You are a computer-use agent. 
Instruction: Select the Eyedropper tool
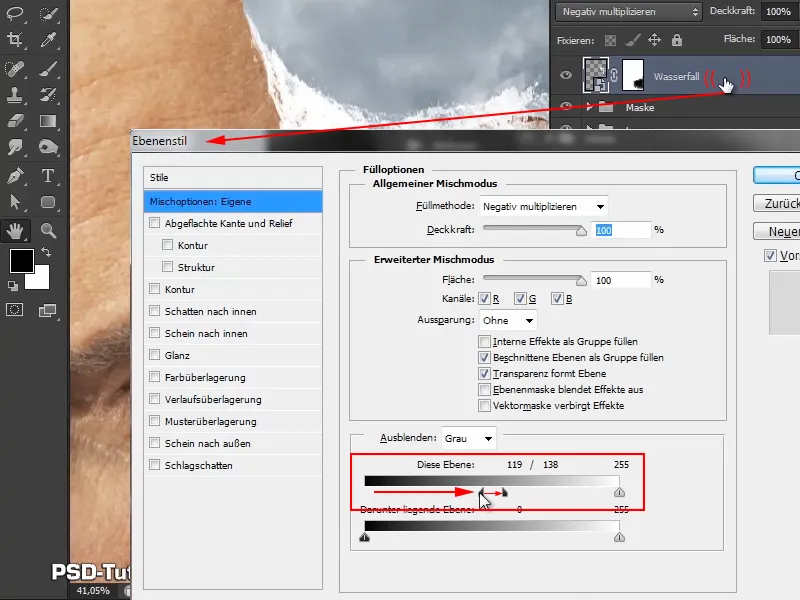click(x=48, y=40)
